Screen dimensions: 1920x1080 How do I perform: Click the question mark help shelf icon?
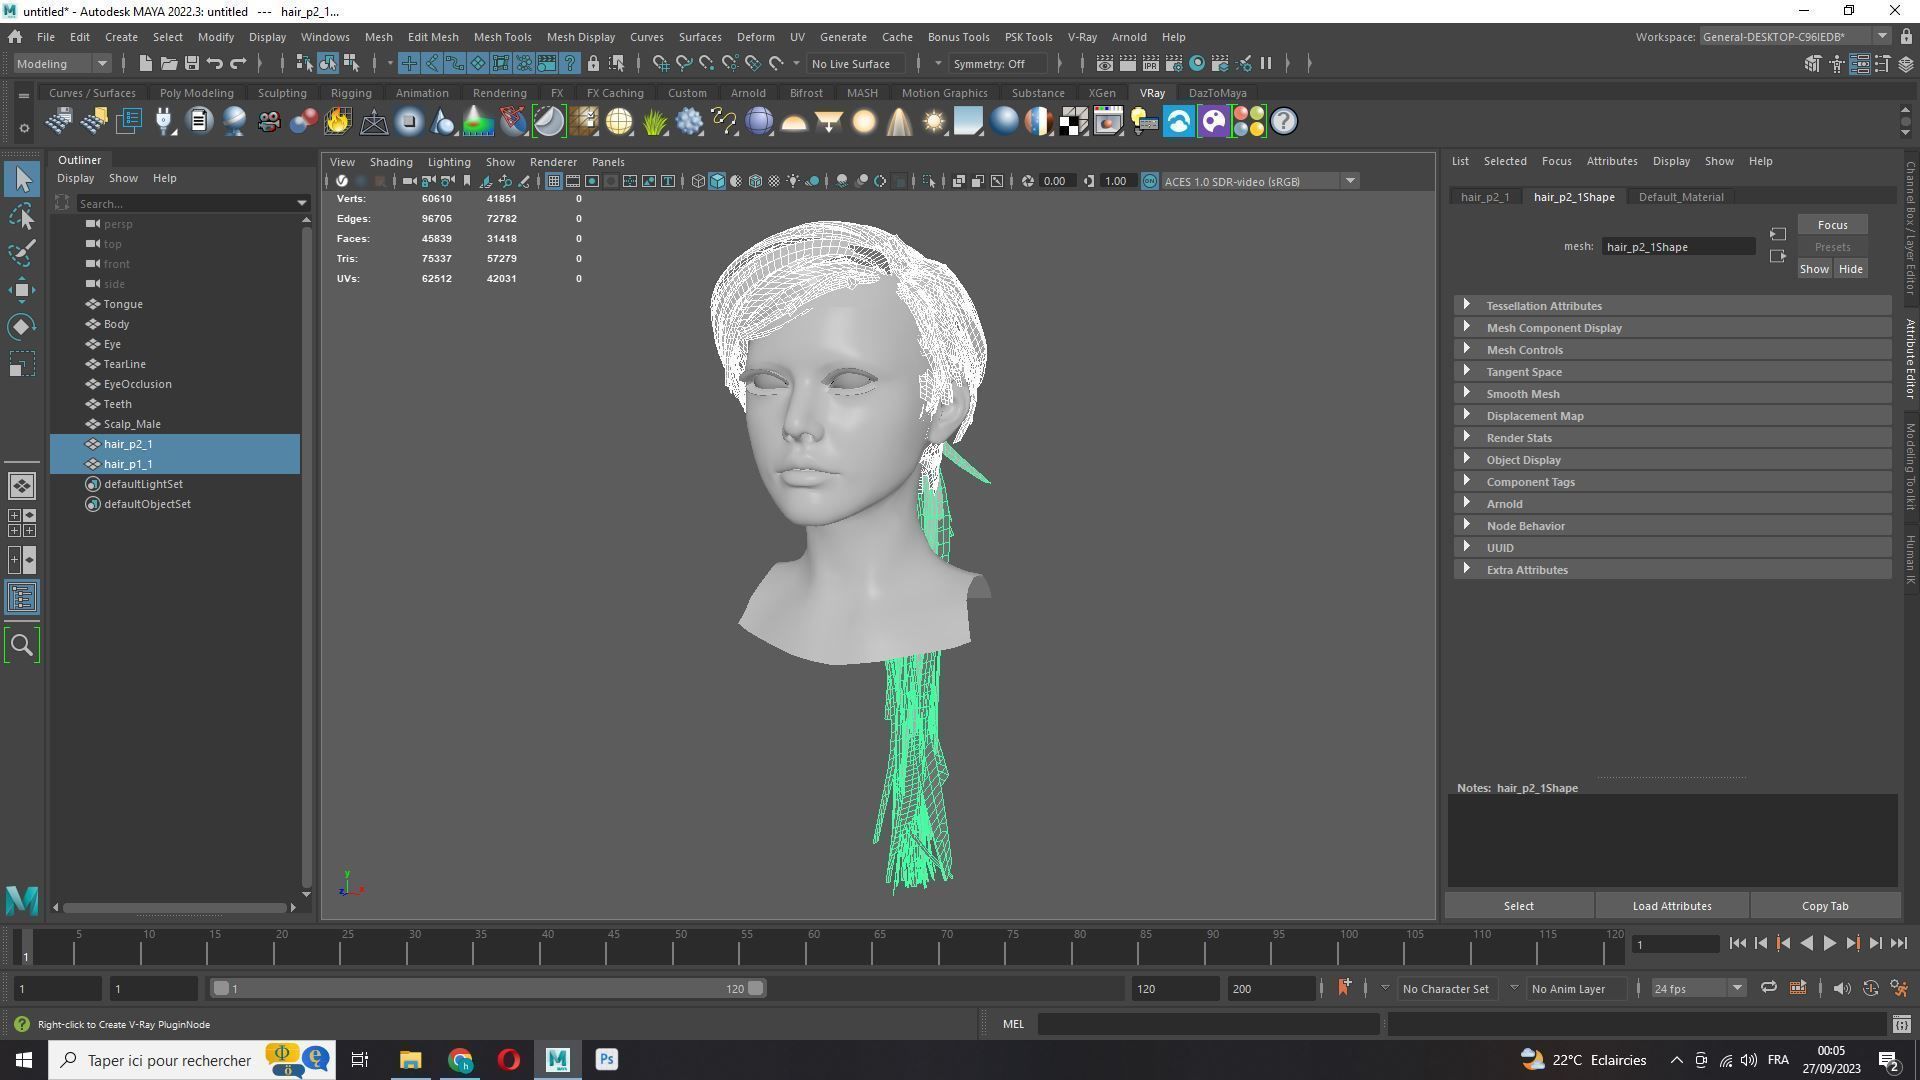(1284, 122)
